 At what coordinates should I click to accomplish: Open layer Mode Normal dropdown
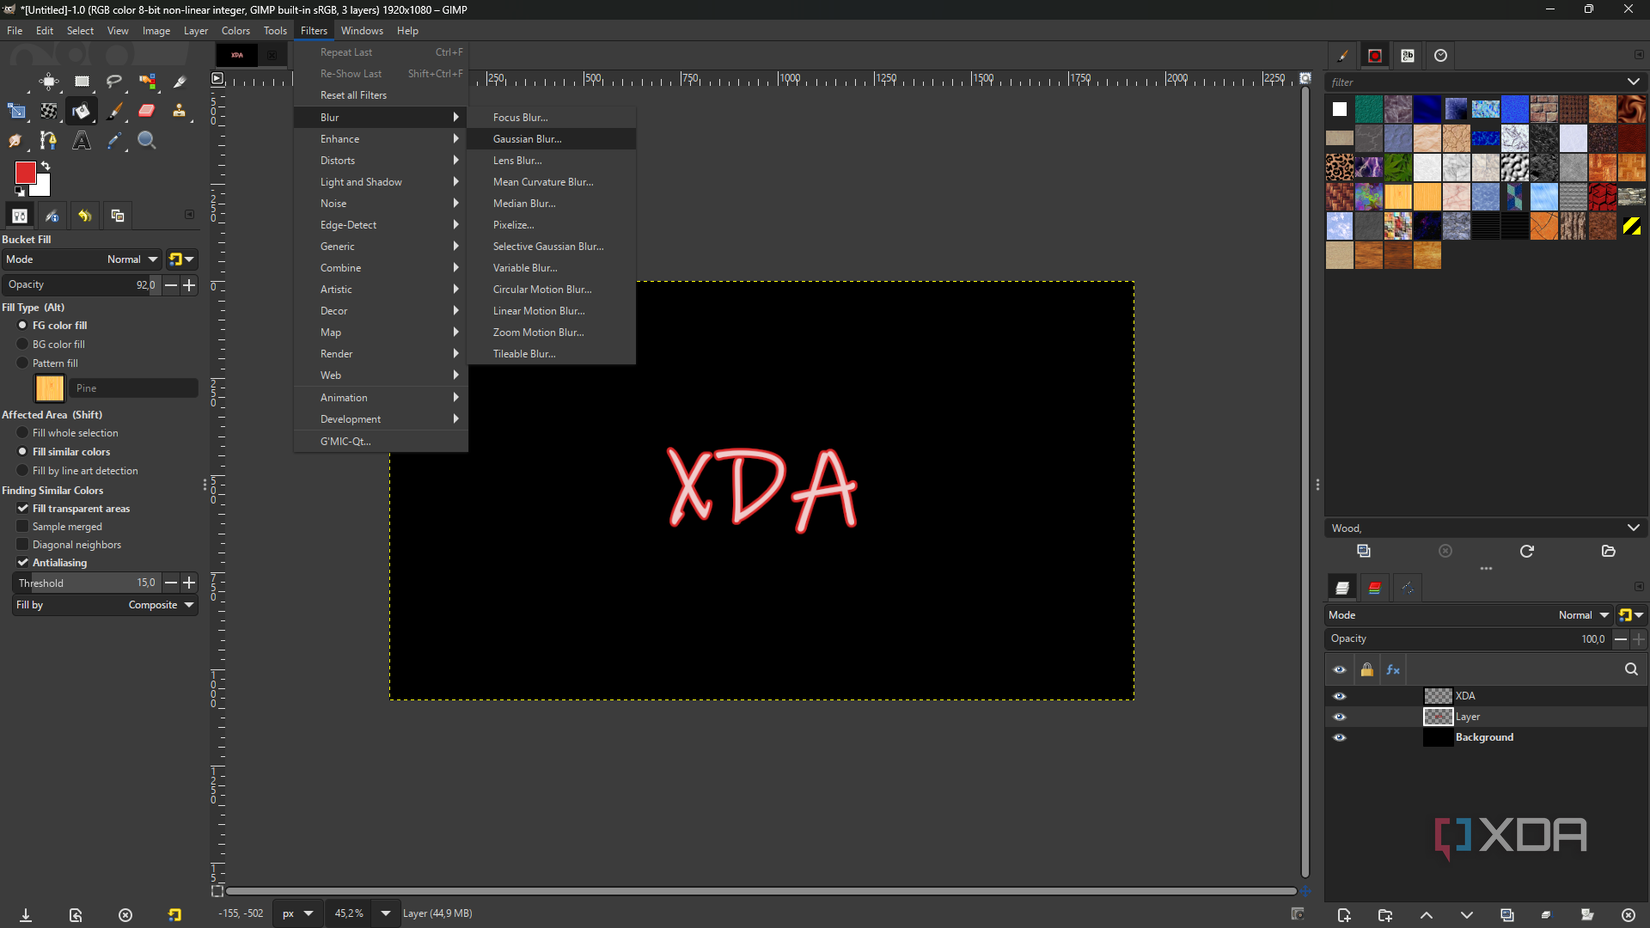point(1469,615)
